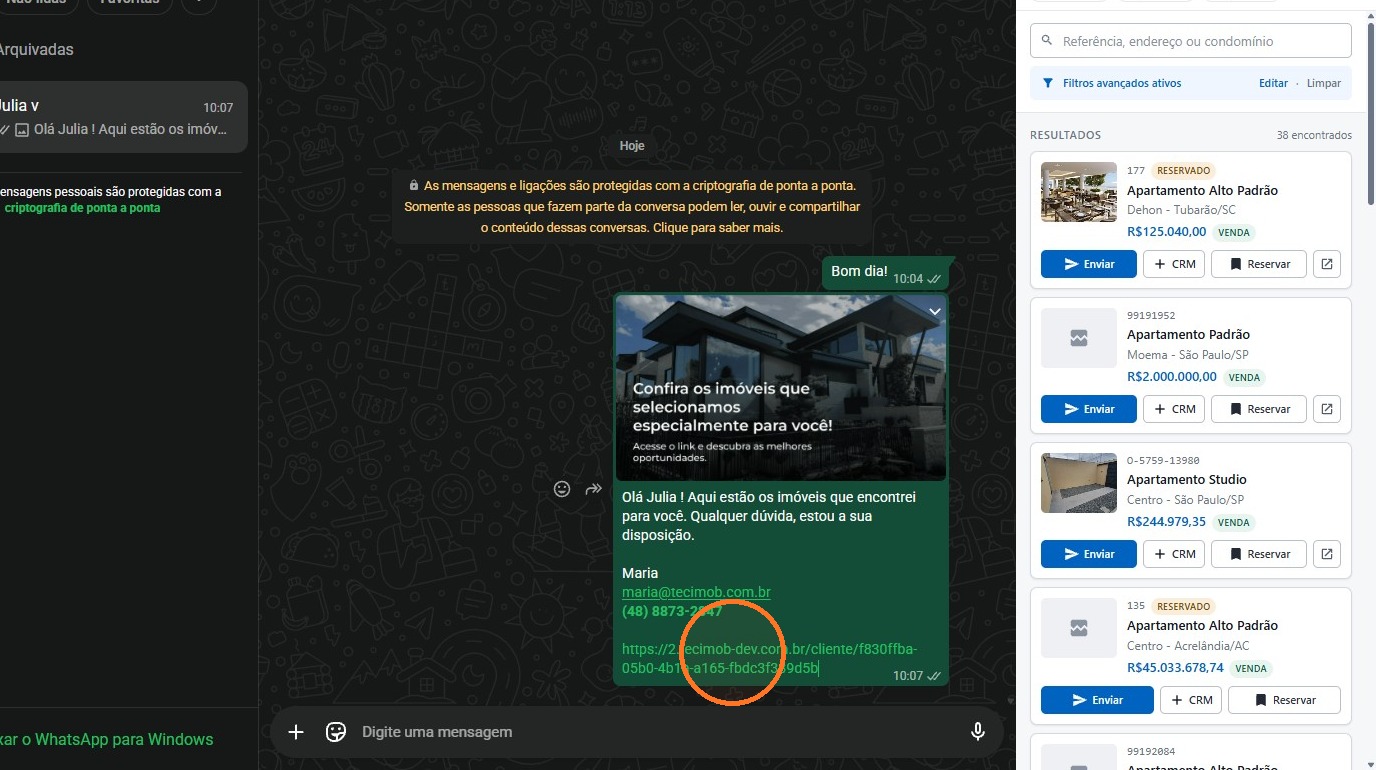
Task: Open the property banner image in the chat
Action: (780, 388)
